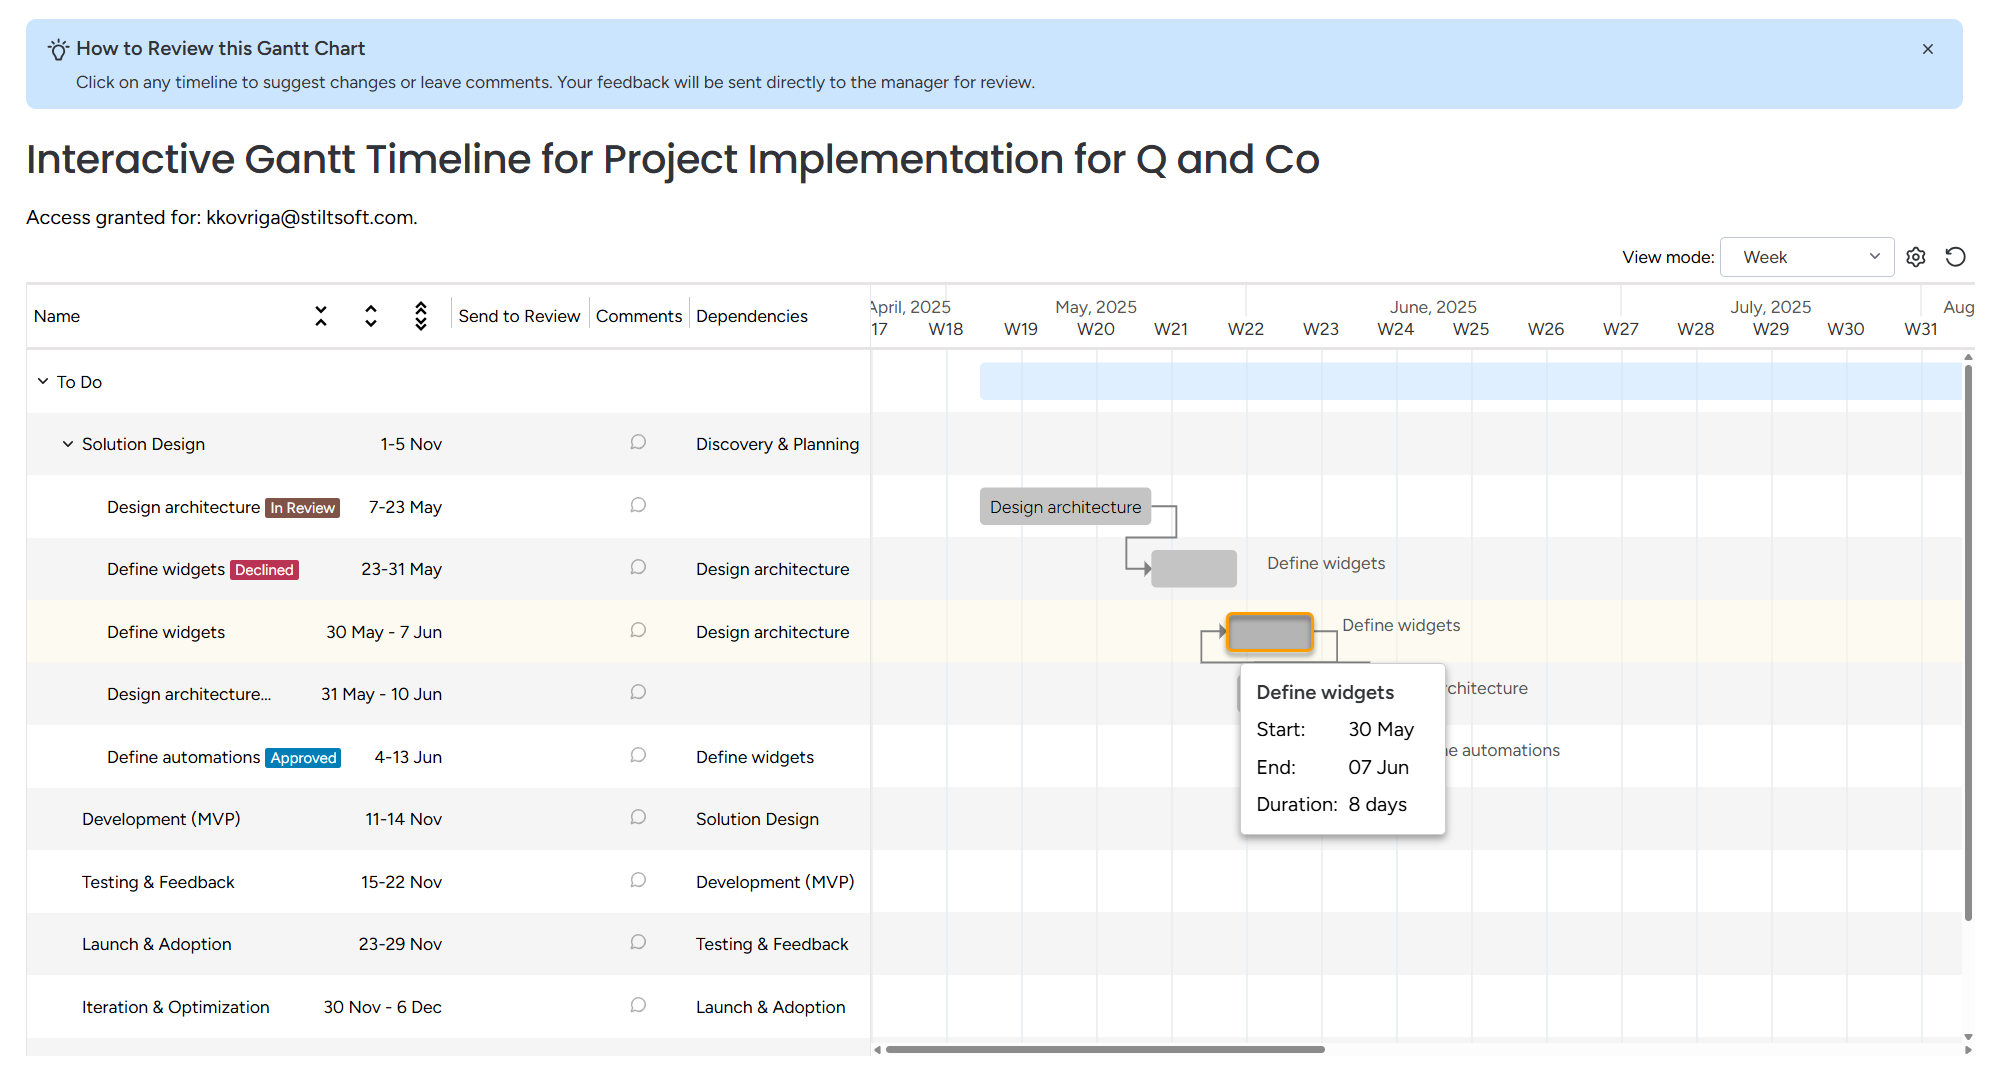This screenshot has height=1069, width=2015.
Task: Collapse the To Do group
Action: point(43,382)
